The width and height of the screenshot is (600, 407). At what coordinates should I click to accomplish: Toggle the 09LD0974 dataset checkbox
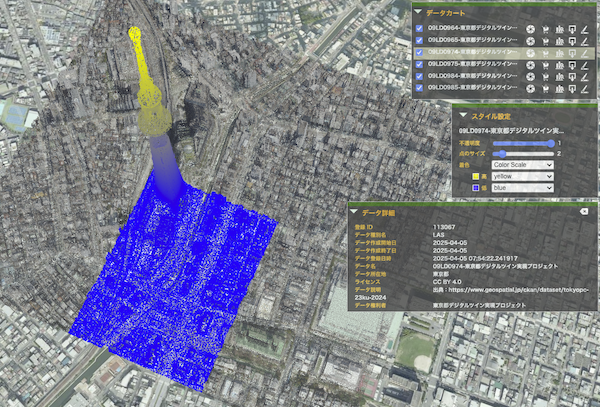click(x=419, y=52)
